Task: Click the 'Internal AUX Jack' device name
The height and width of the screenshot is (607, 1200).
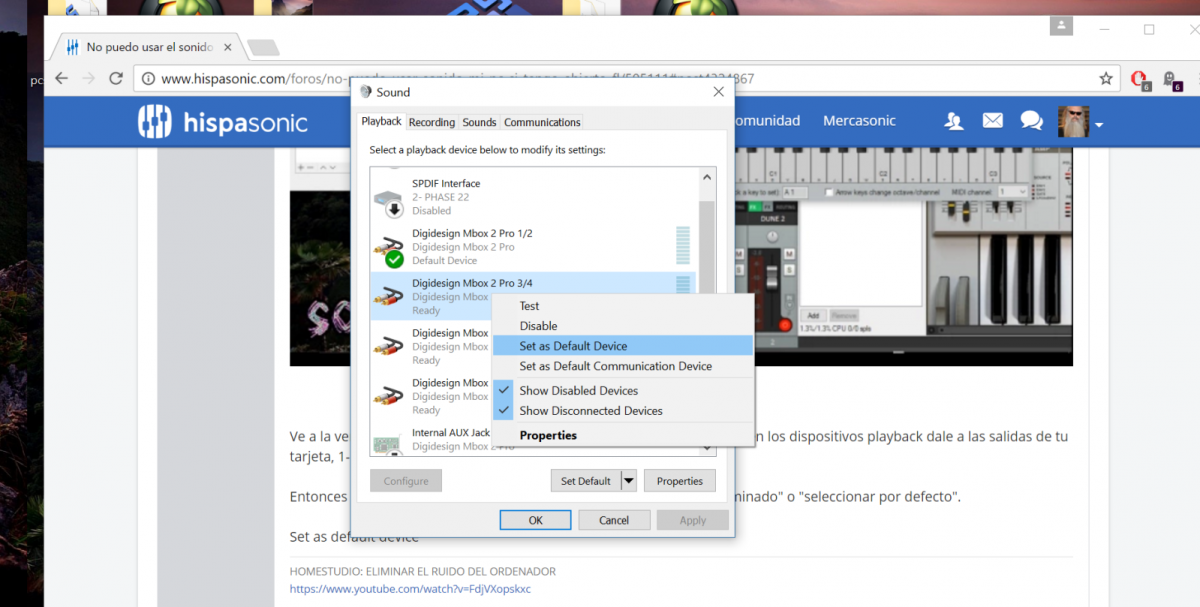Action: click(451, 433)
